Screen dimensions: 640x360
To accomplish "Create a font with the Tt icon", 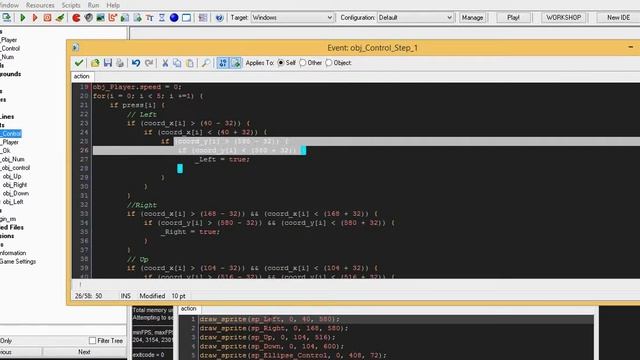I will [x=150, y=18].
